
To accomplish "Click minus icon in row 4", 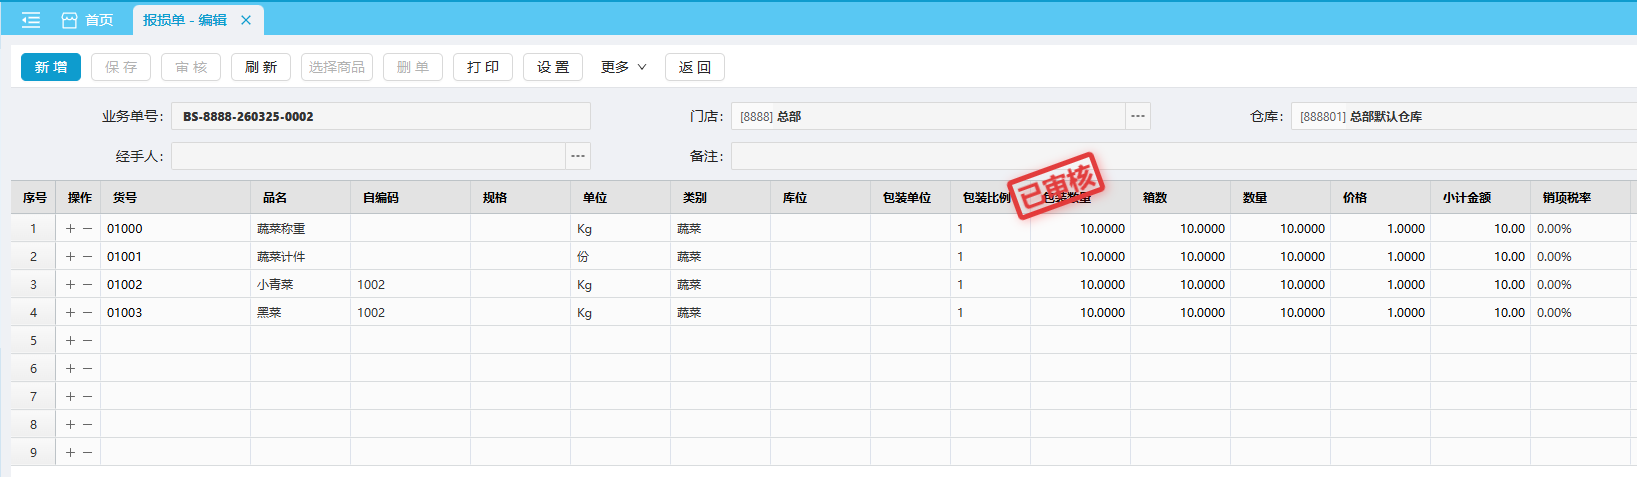I will 88,313.
